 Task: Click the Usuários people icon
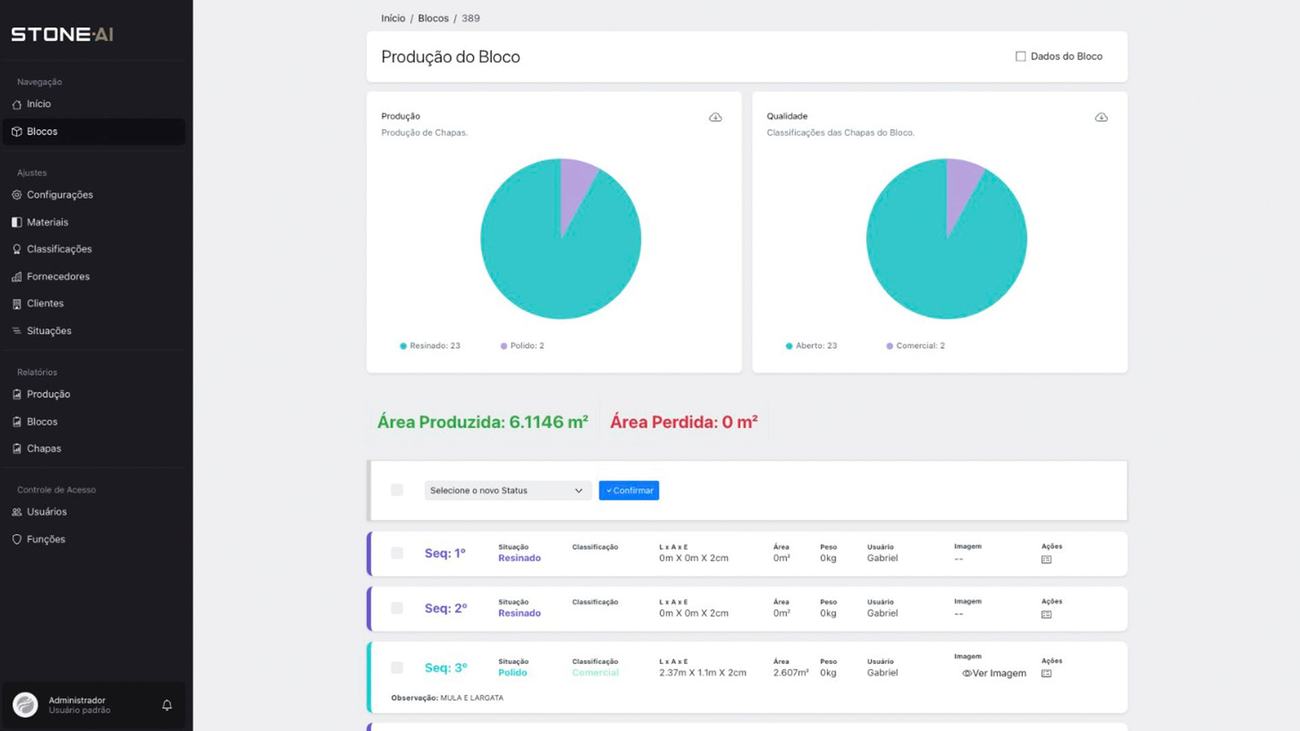click(x=17, y=512)
